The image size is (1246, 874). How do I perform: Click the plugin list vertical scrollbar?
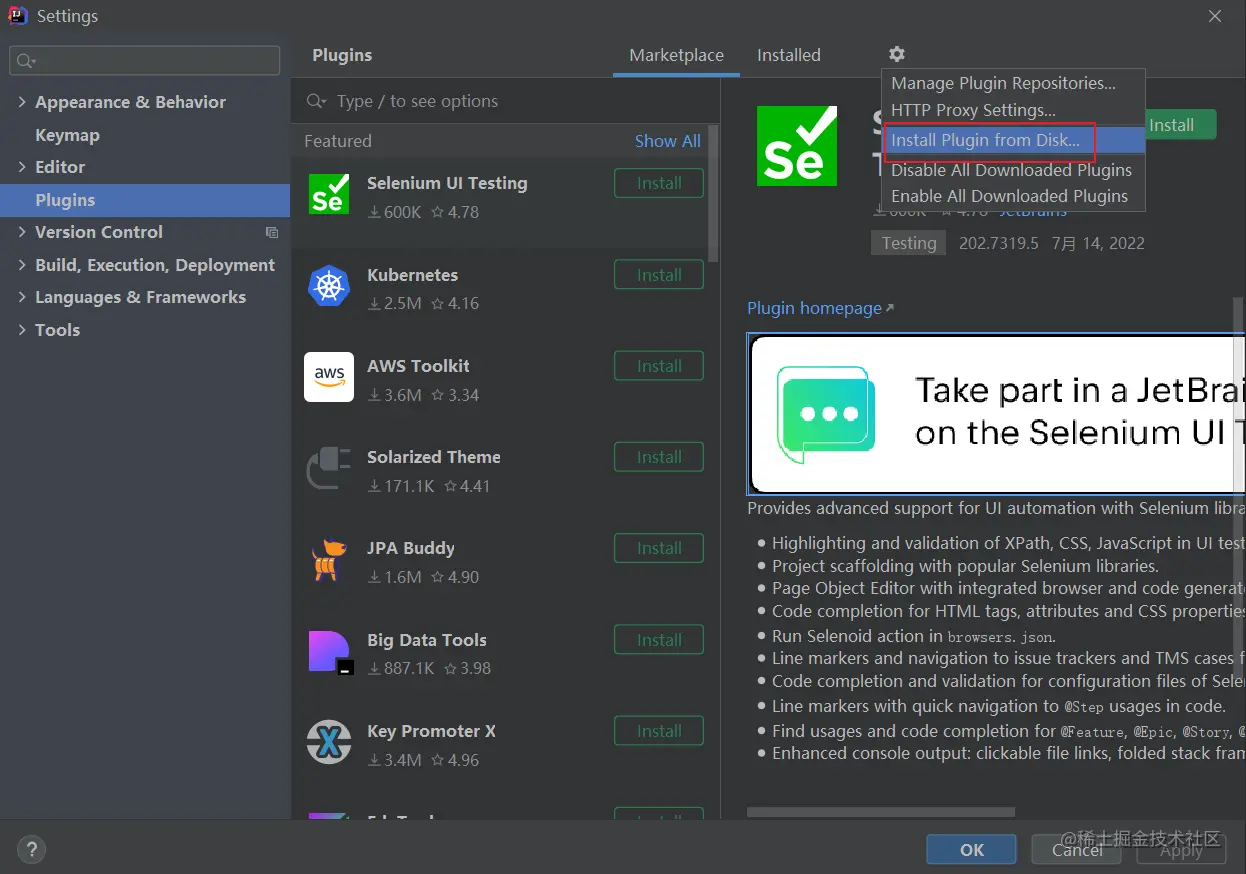713,192
